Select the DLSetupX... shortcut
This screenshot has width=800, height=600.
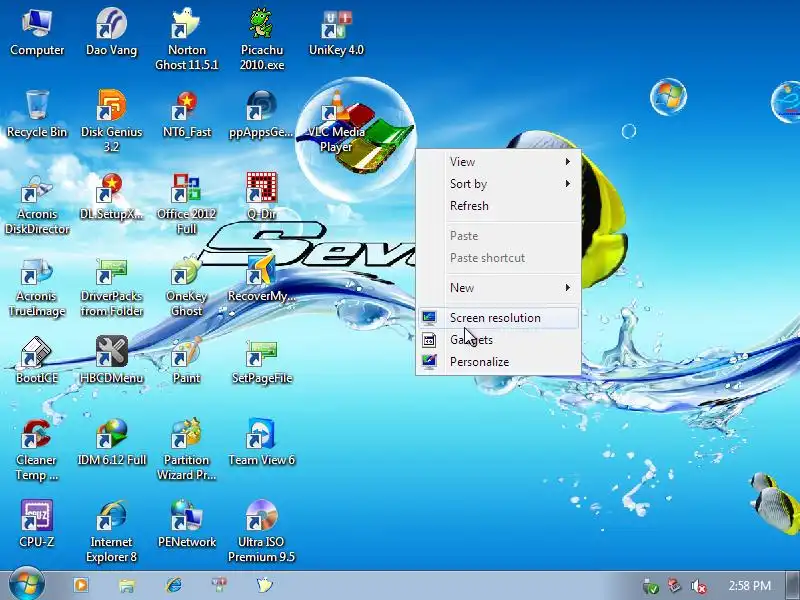pos(111,197)
